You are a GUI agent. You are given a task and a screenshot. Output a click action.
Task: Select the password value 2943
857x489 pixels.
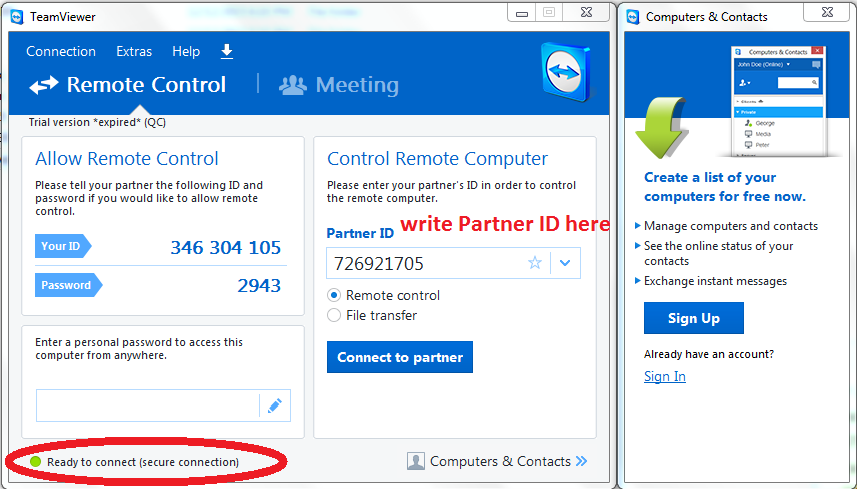tap(259, 285)
